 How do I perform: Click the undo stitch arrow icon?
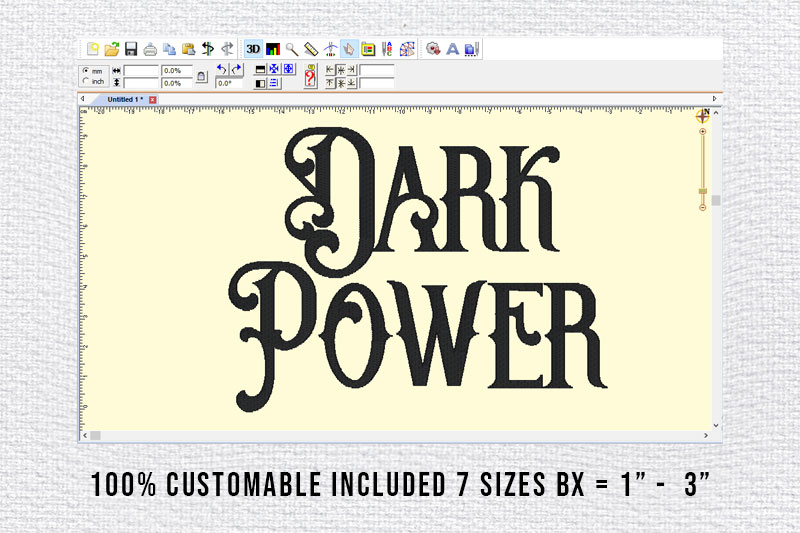click(208, 49)
